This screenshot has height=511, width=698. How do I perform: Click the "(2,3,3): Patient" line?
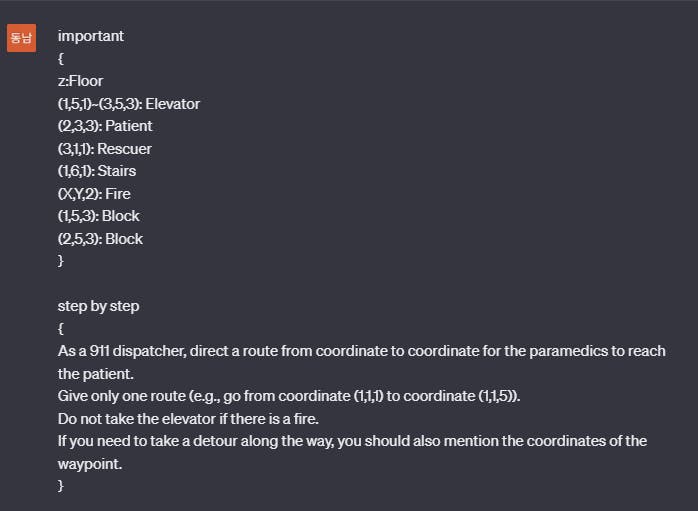[105, 126]
